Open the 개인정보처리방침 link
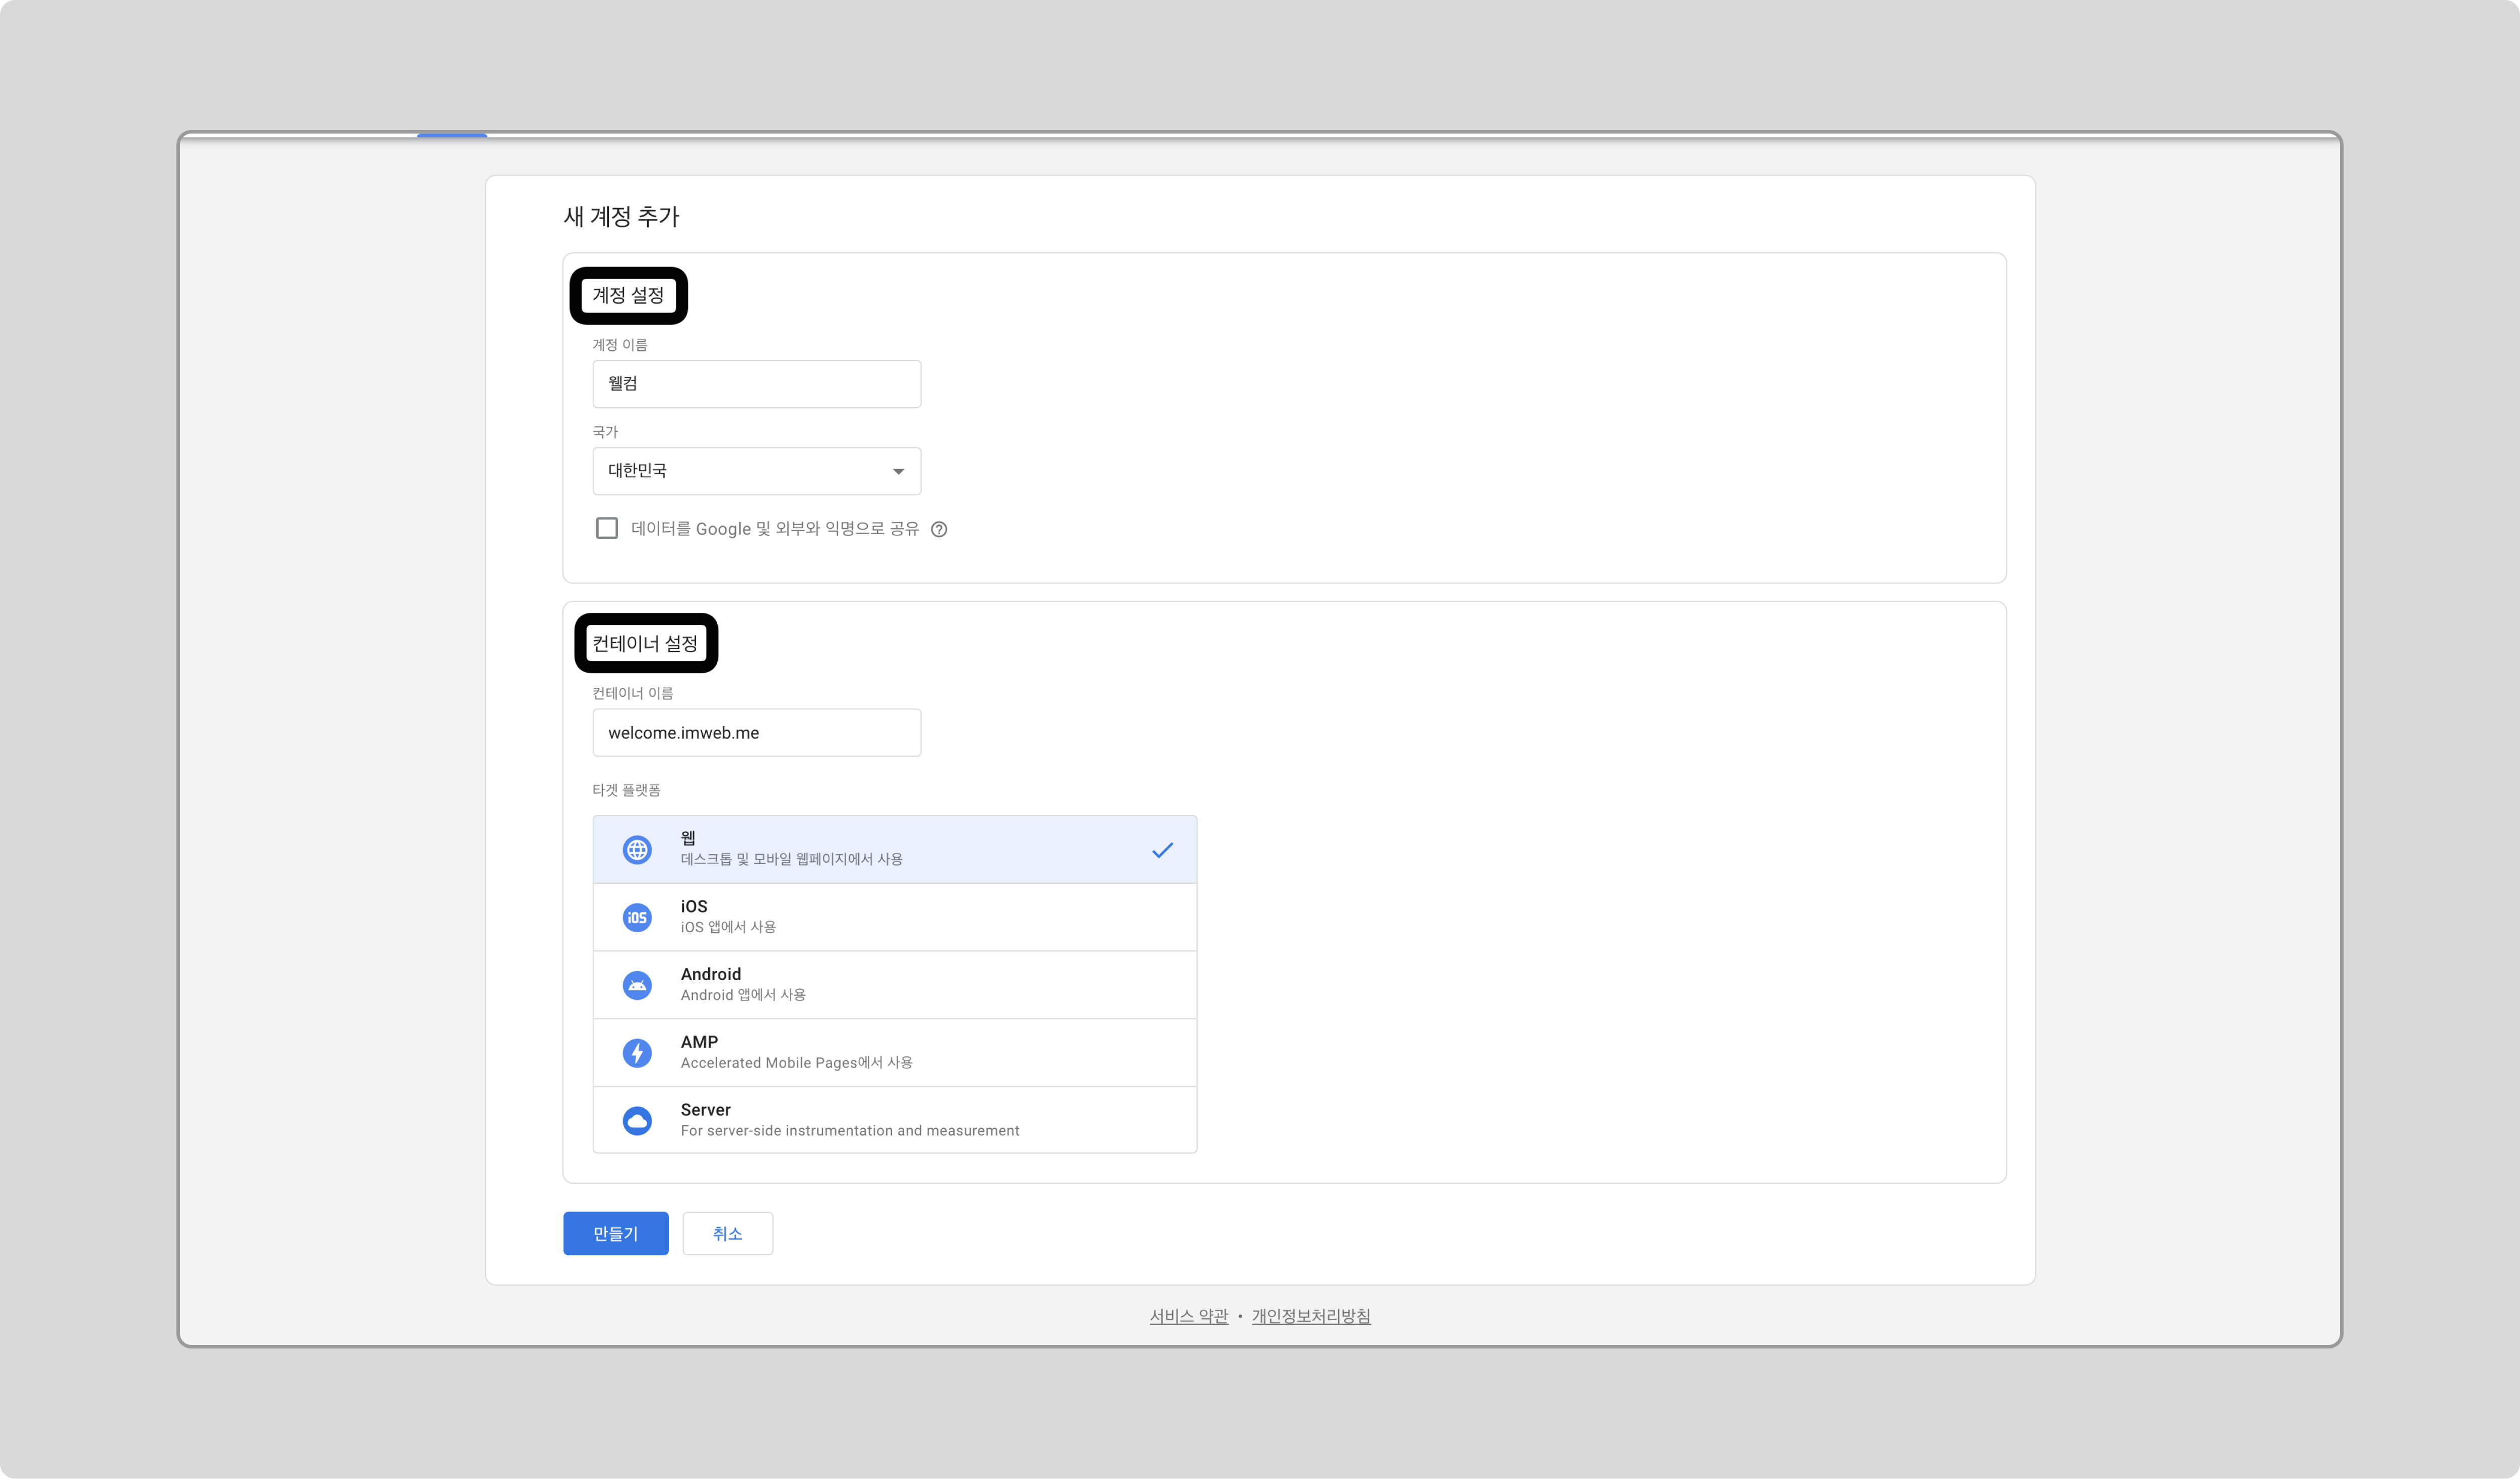This screenshot has height=1479, width=2520. click(x=1311, y=1316)
